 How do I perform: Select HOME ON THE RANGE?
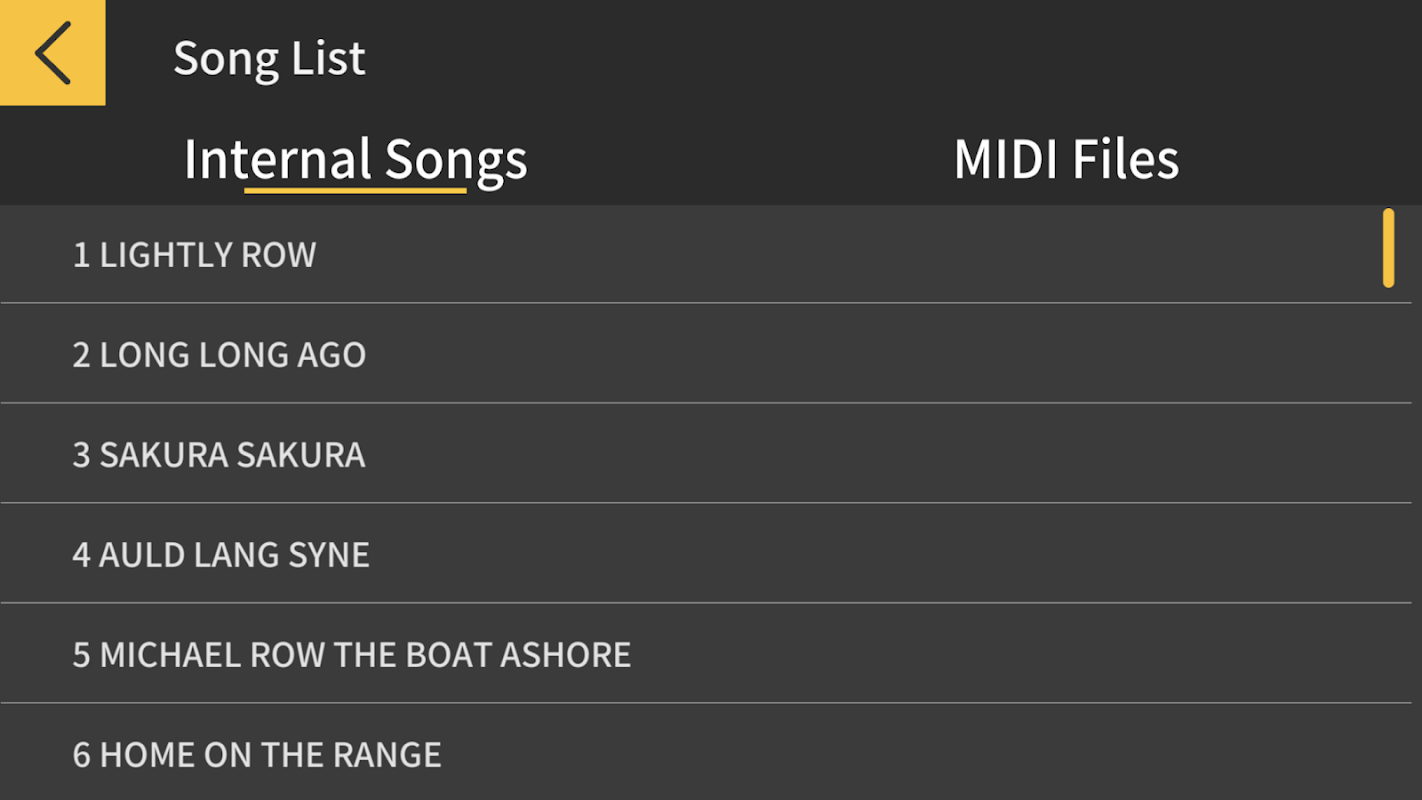tap(257, 755)
